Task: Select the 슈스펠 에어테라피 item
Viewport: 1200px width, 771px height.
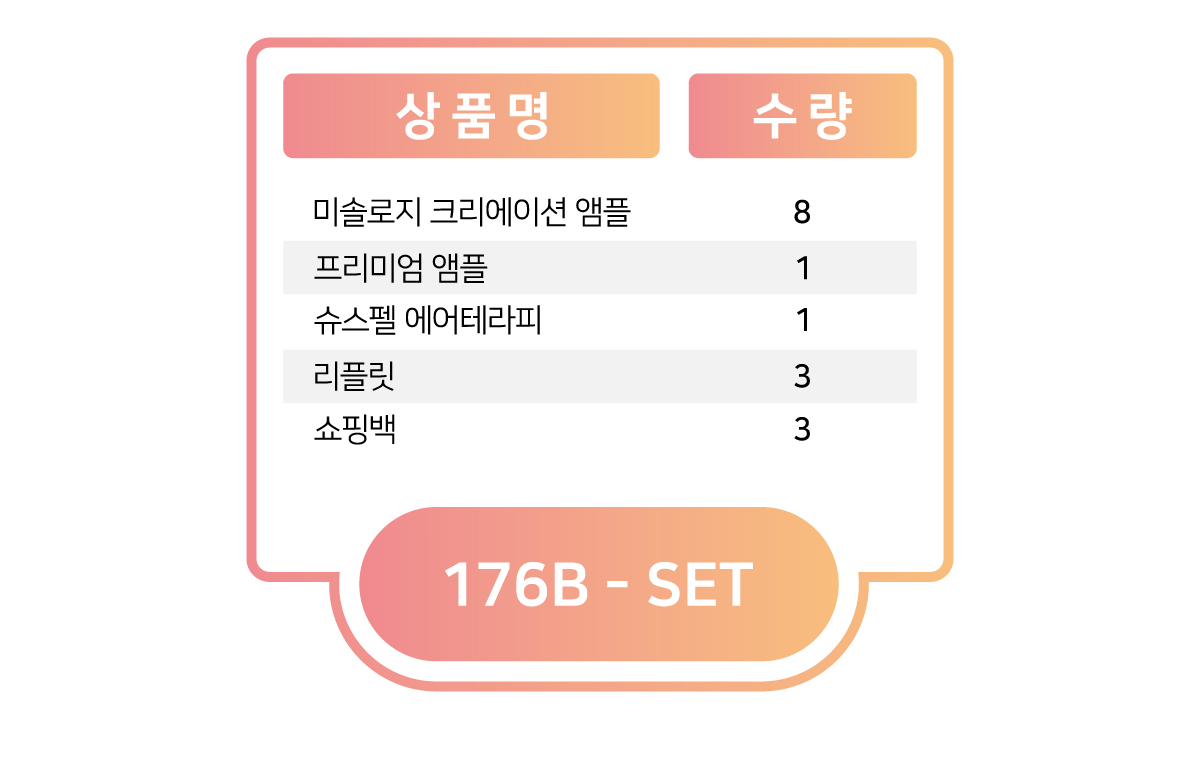Action: click(x=427, y=321)
